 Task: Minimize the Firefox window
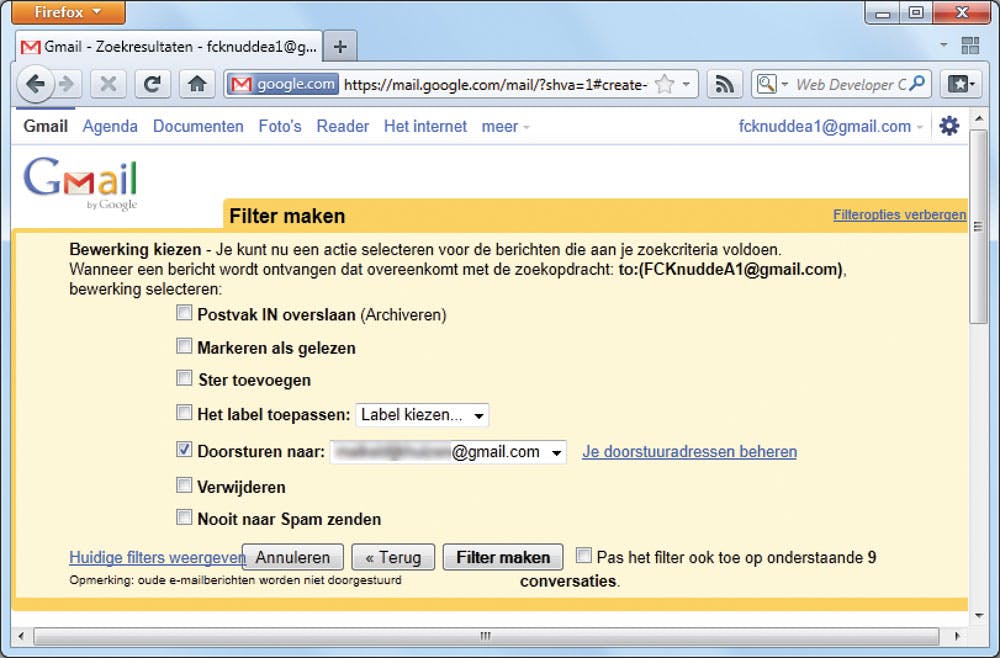click(x=883, y=13)
